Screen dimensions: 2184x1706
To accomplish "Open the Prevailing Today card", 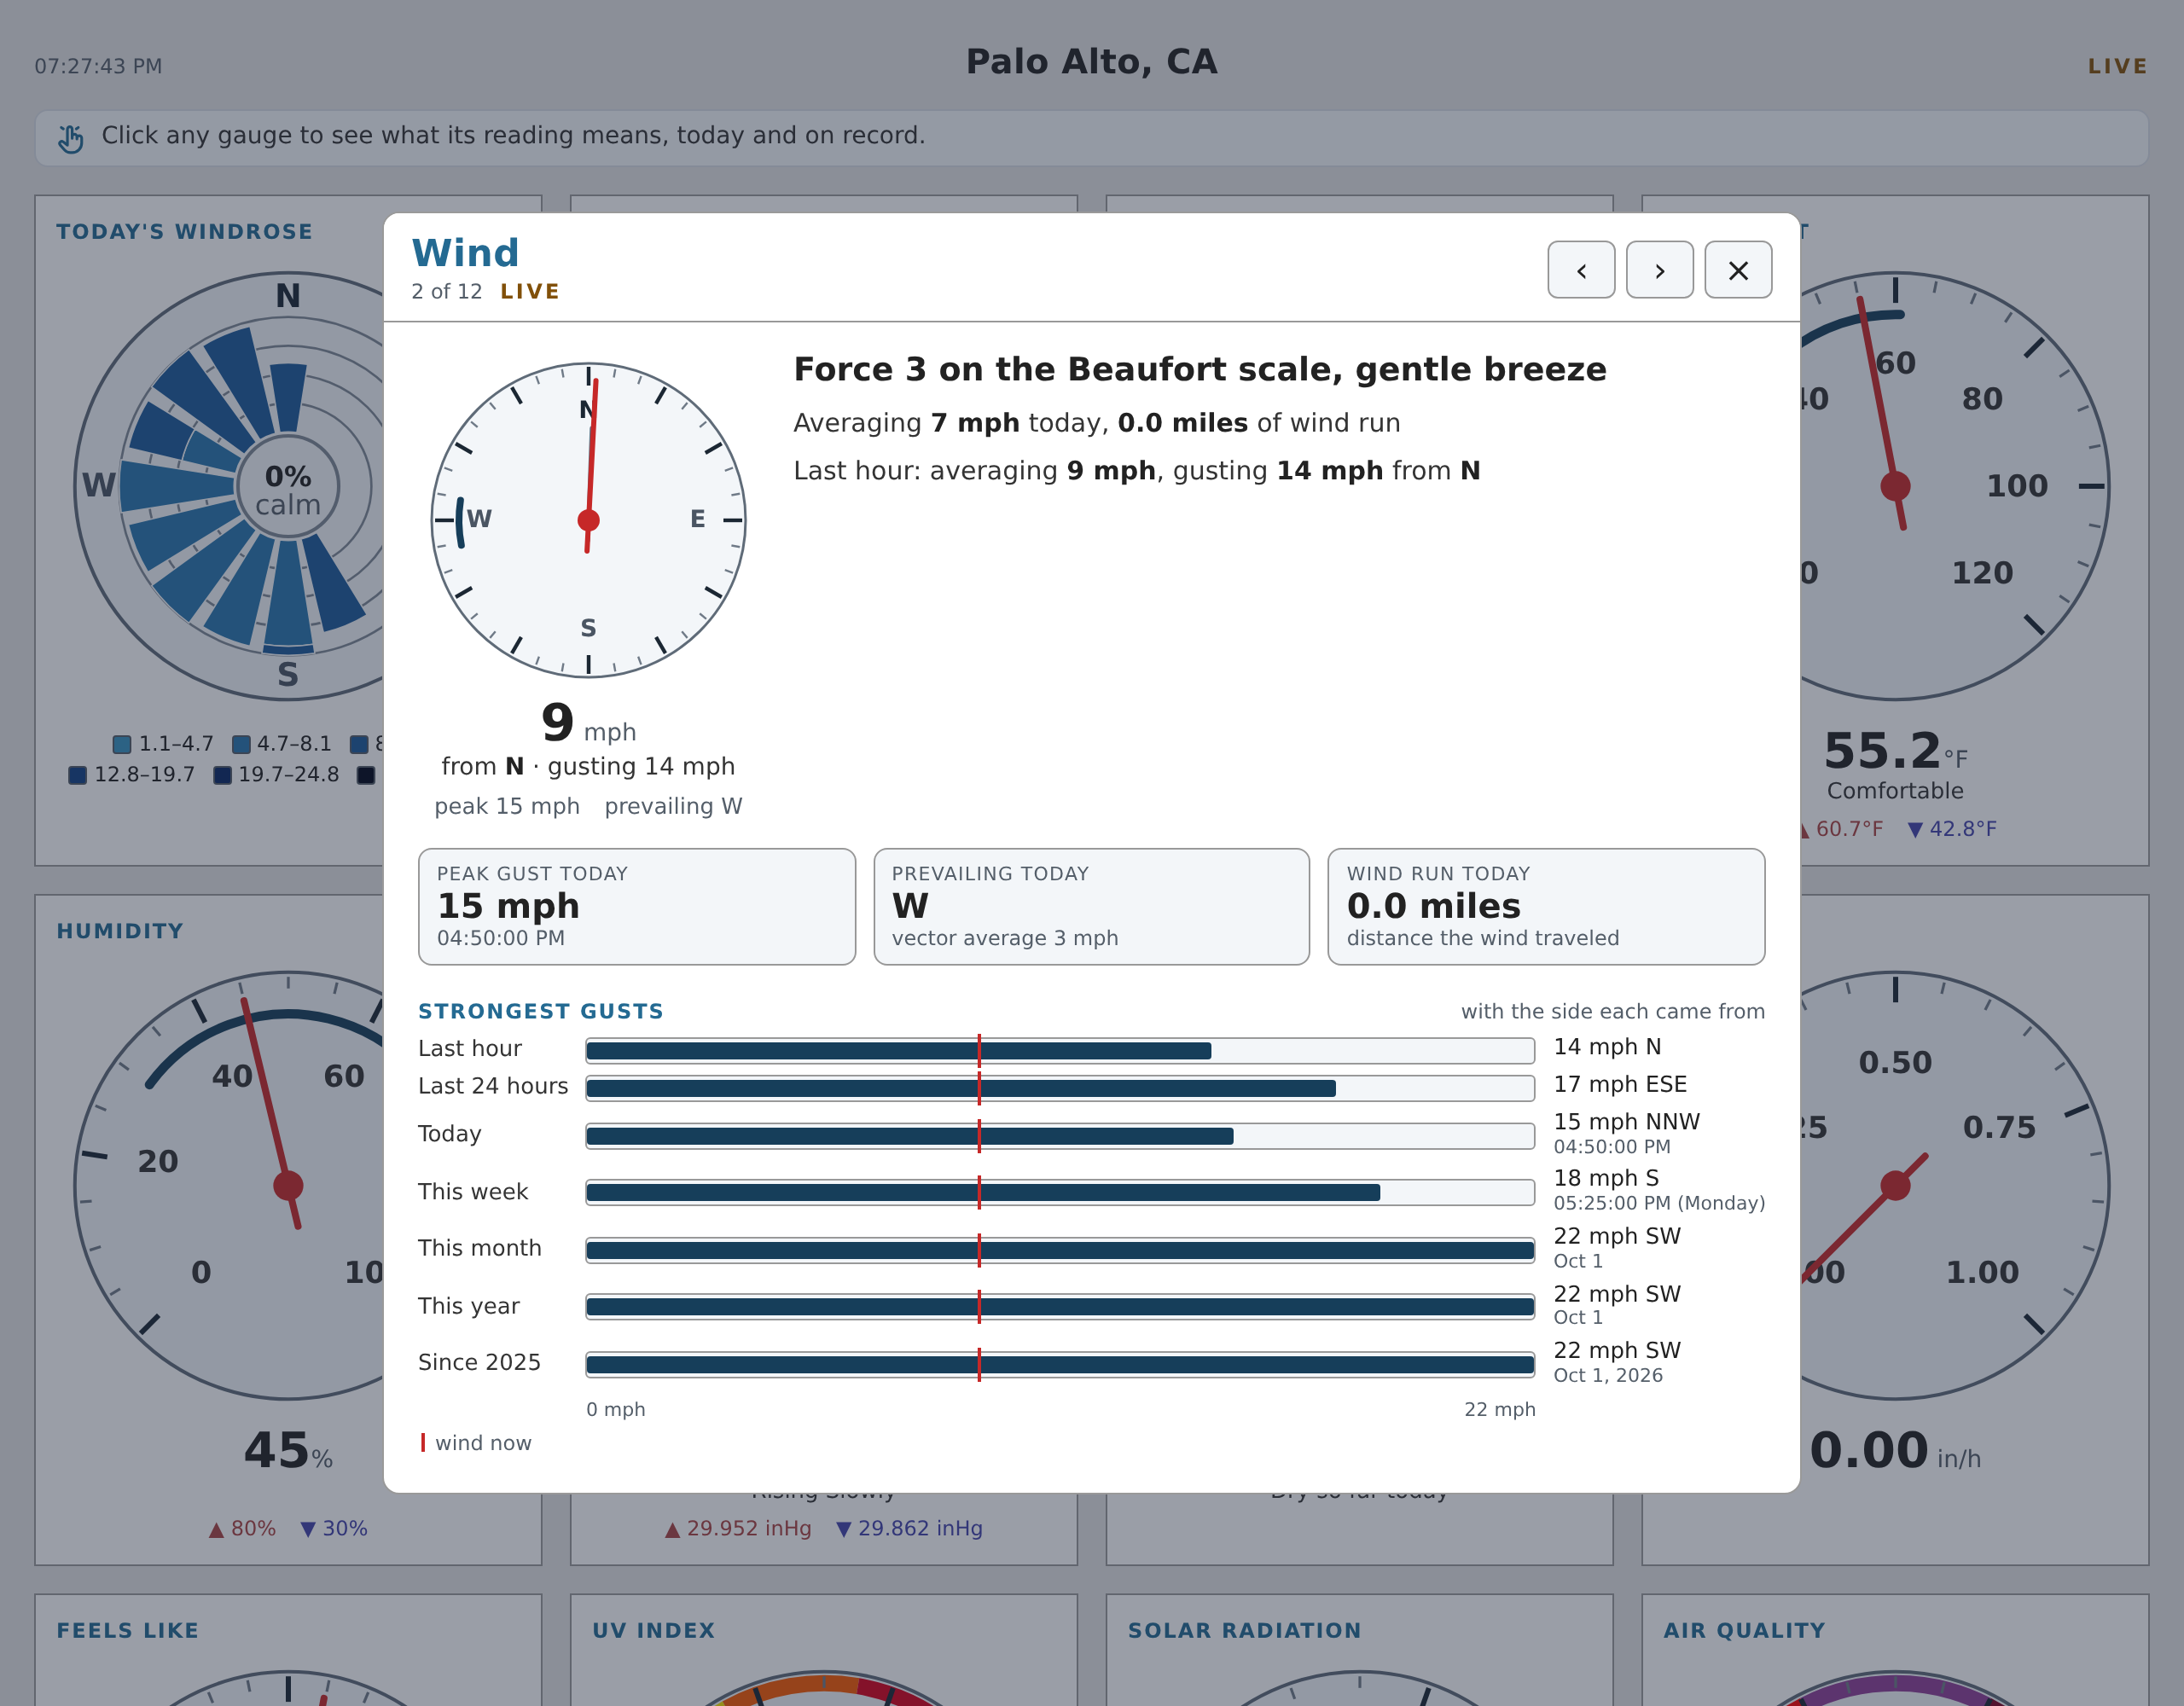I will [x=1091, y=906].
